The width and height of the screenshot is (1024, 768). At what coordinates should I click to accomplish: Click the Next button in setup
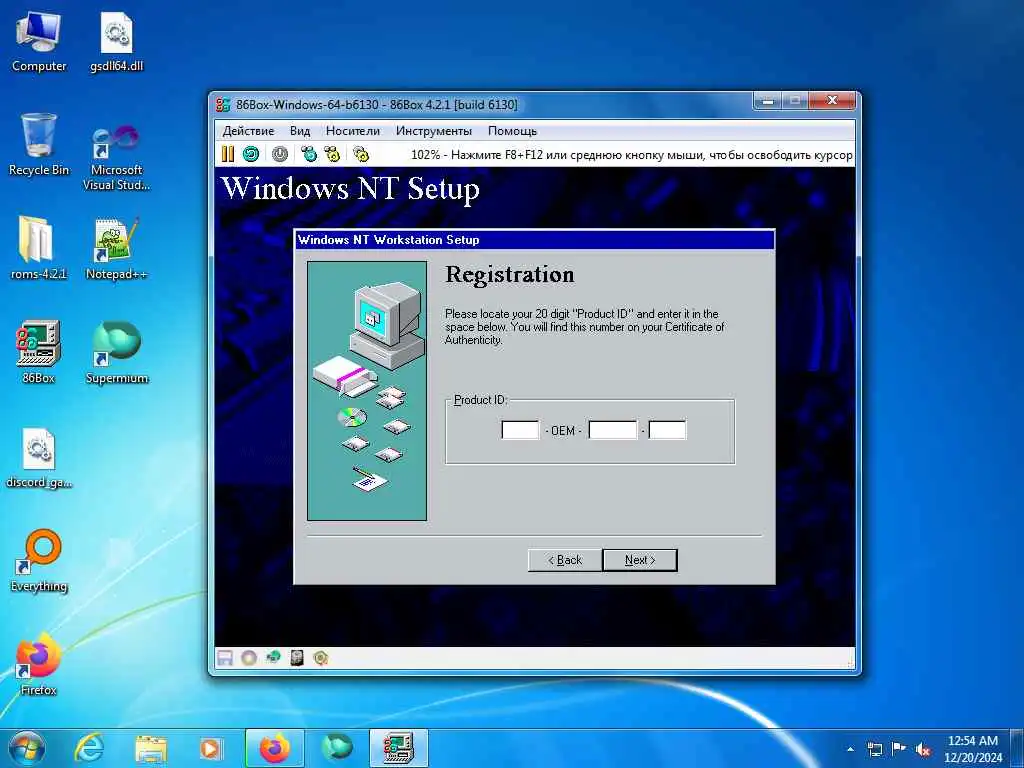[640, 560]
